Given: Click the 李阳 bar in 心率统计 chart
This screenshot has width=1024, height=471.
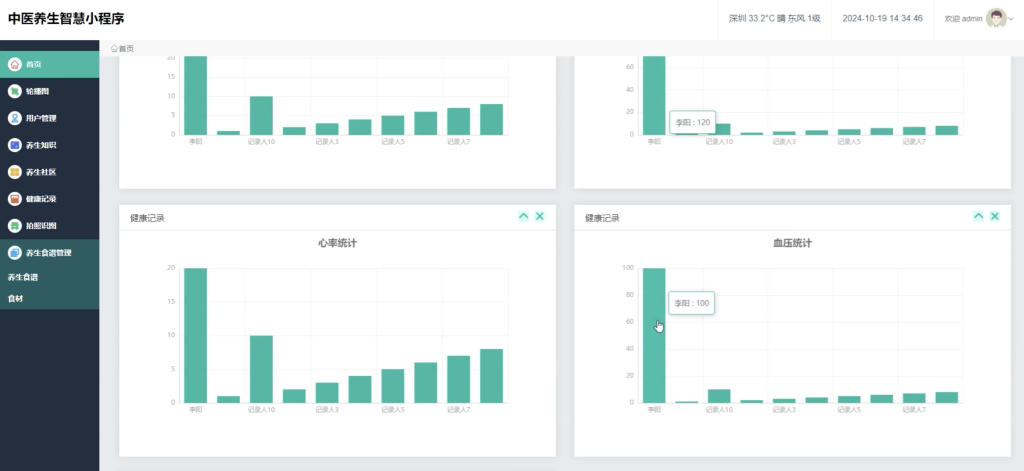Looking at the screenshot, I should (195, 335).
